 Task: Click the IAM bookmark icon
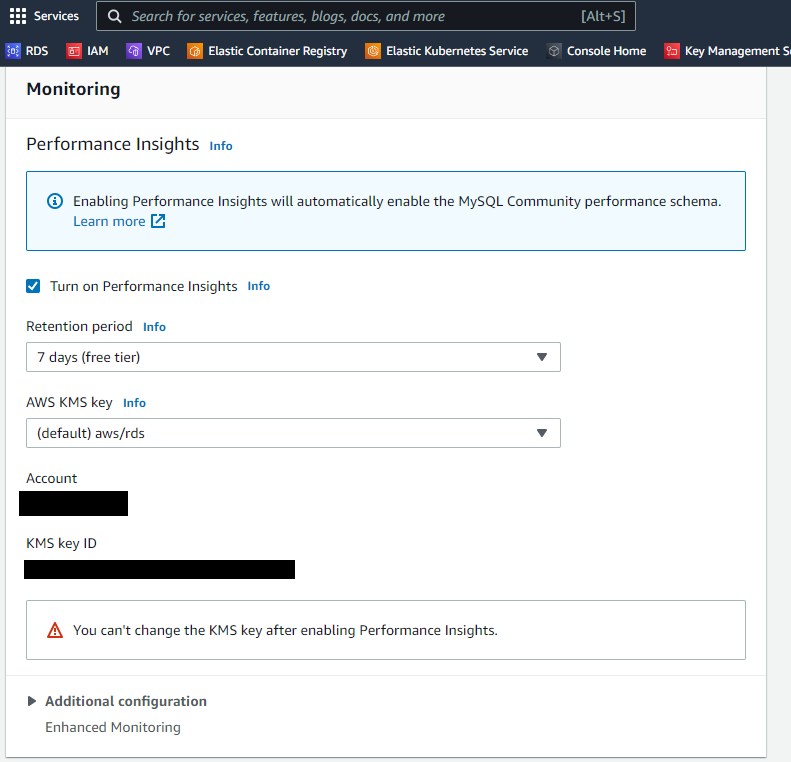74,51
